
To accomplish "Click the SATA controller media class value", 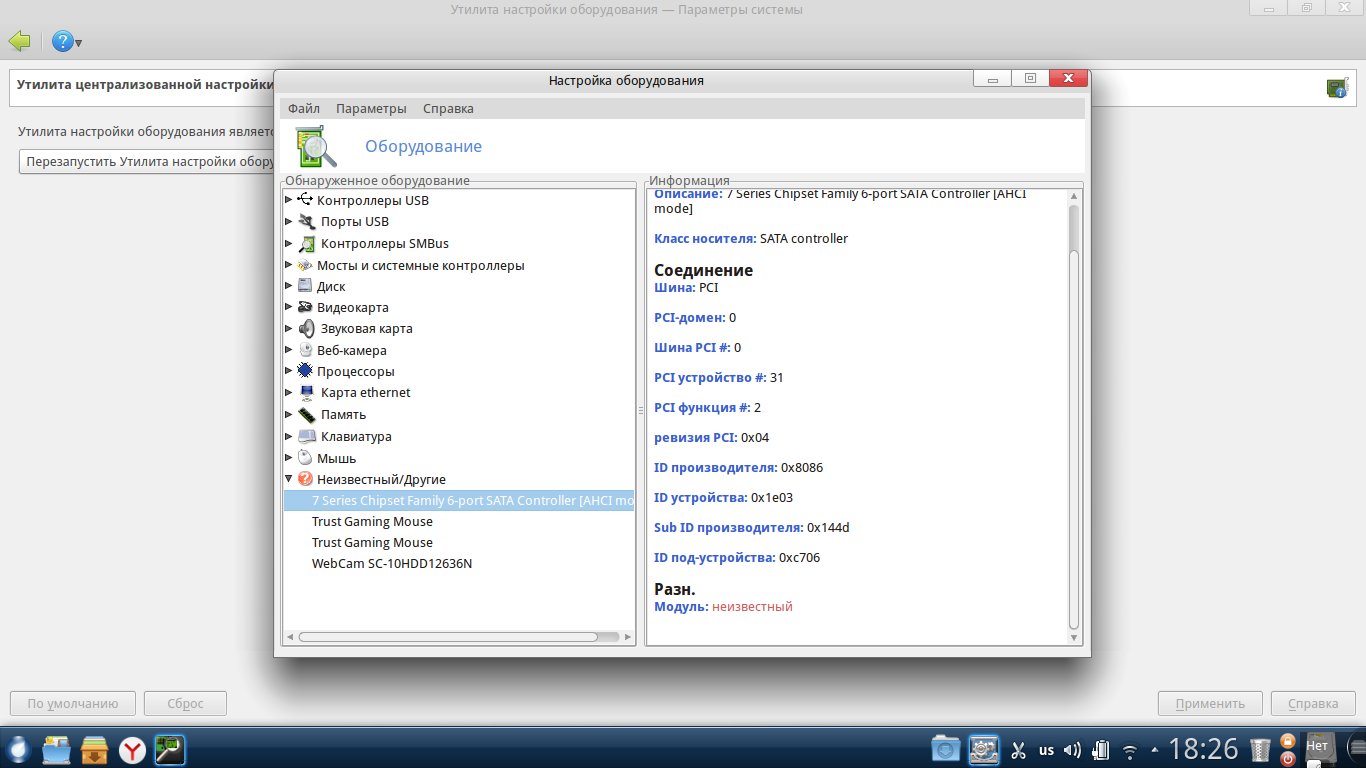I will pyautogui.click(x=804, y=238).
